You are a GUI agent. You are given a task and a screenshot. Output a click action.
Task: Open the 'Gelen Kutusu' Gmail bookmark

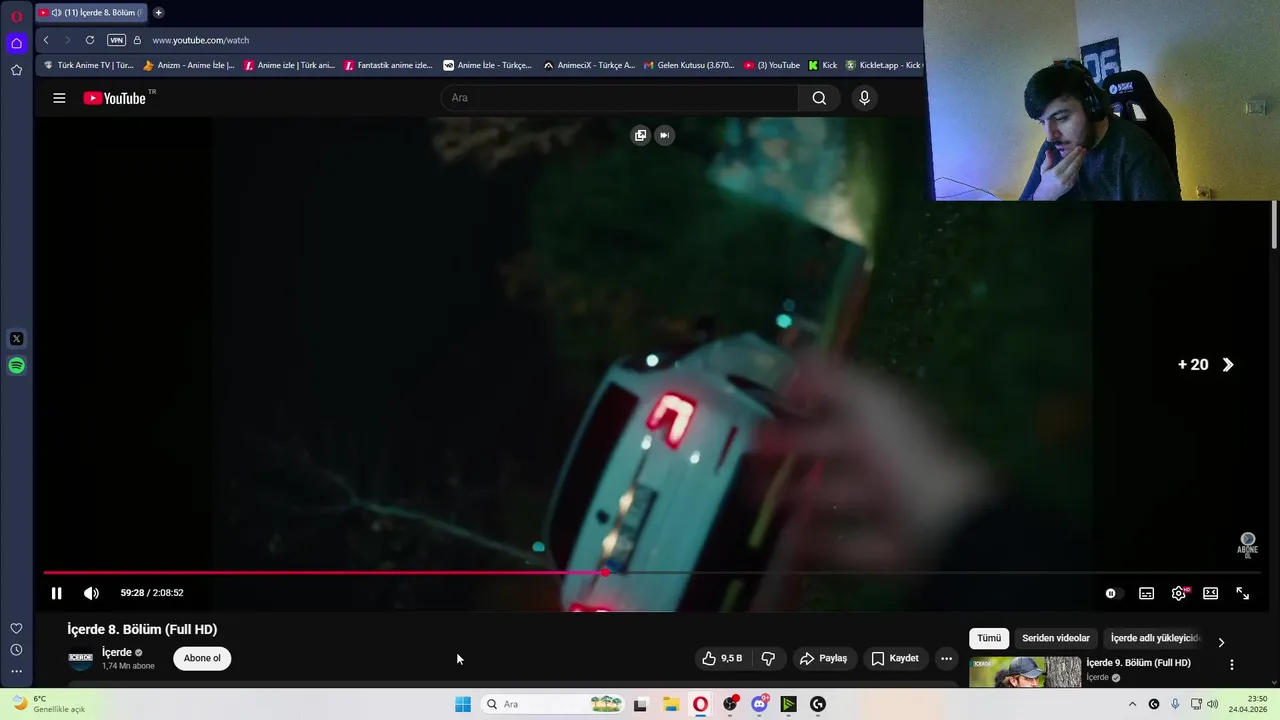click(689, 65)
